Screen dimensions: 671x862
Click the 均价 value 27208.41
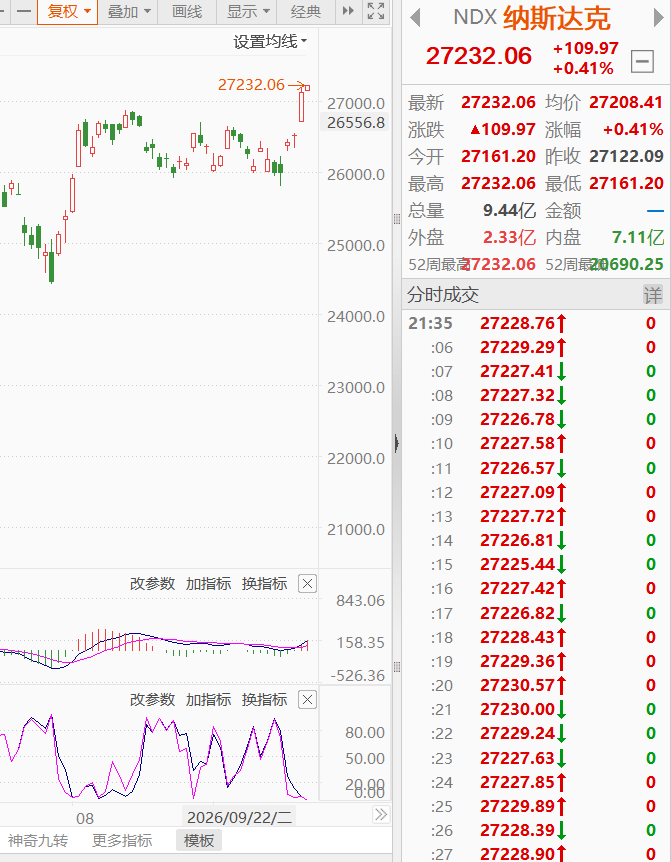[626, 102]
